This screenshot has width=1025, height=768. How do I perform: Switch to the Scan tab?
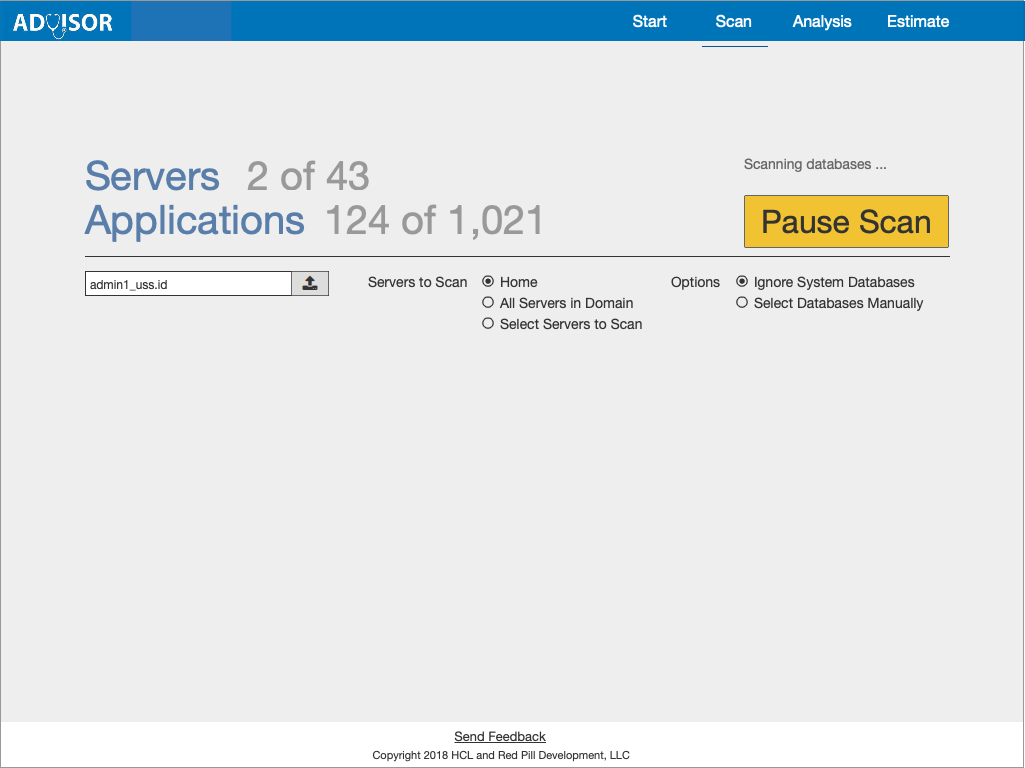click(x=733, y=22)
